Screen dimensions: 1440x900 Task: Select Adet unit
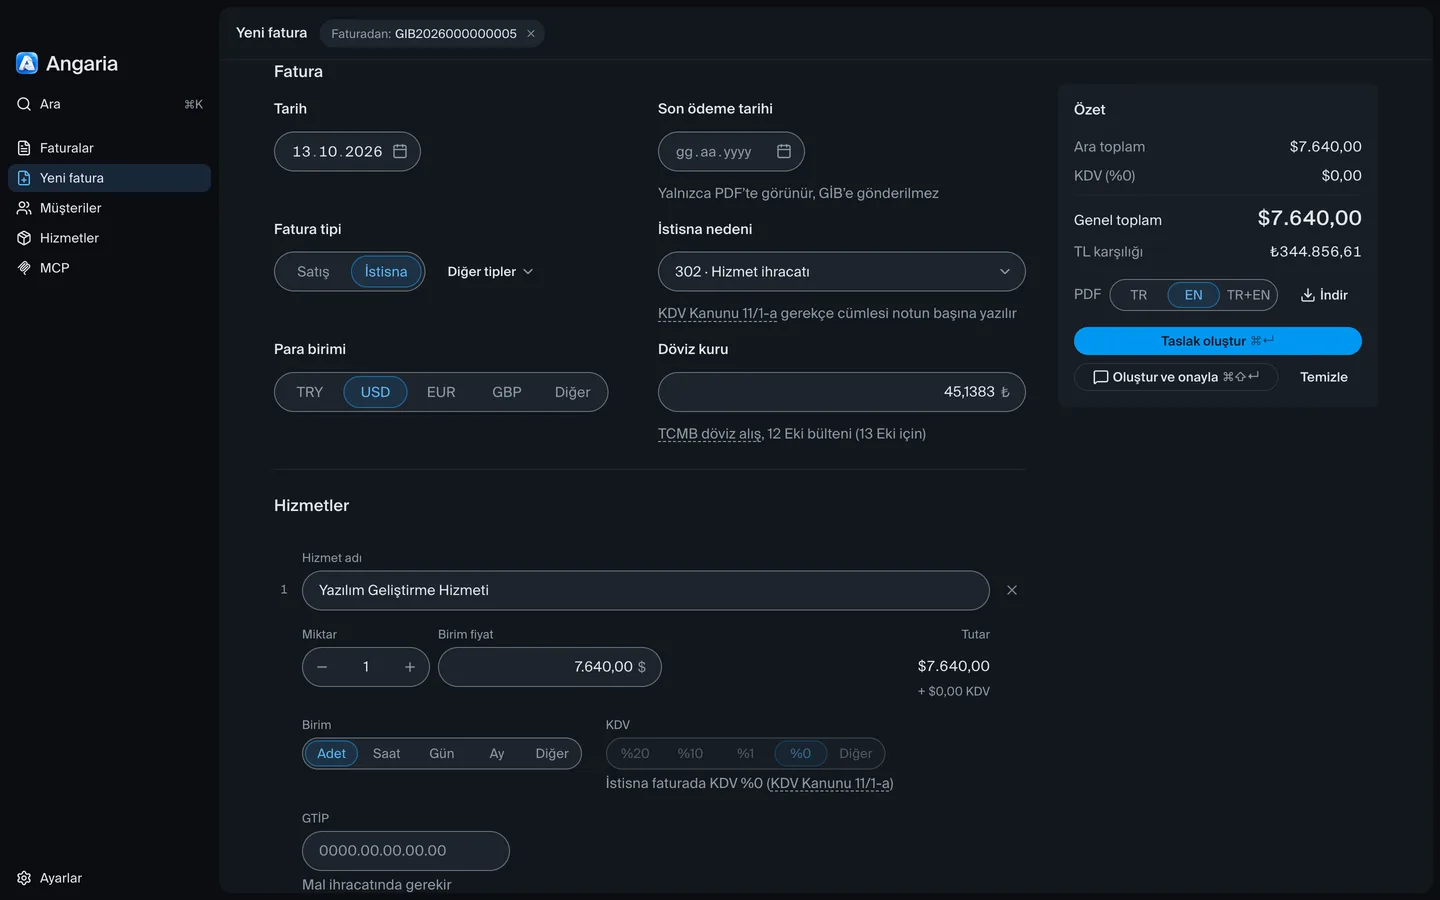331,754
